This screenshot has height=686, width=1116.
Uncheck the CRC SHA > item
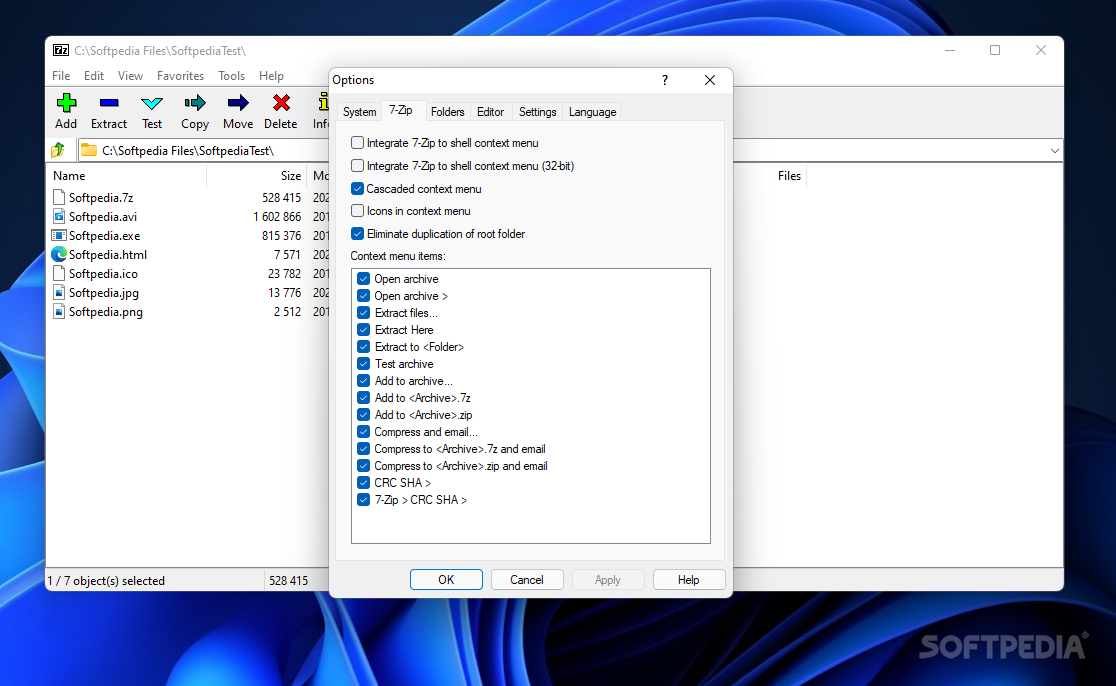coord(364,482)
